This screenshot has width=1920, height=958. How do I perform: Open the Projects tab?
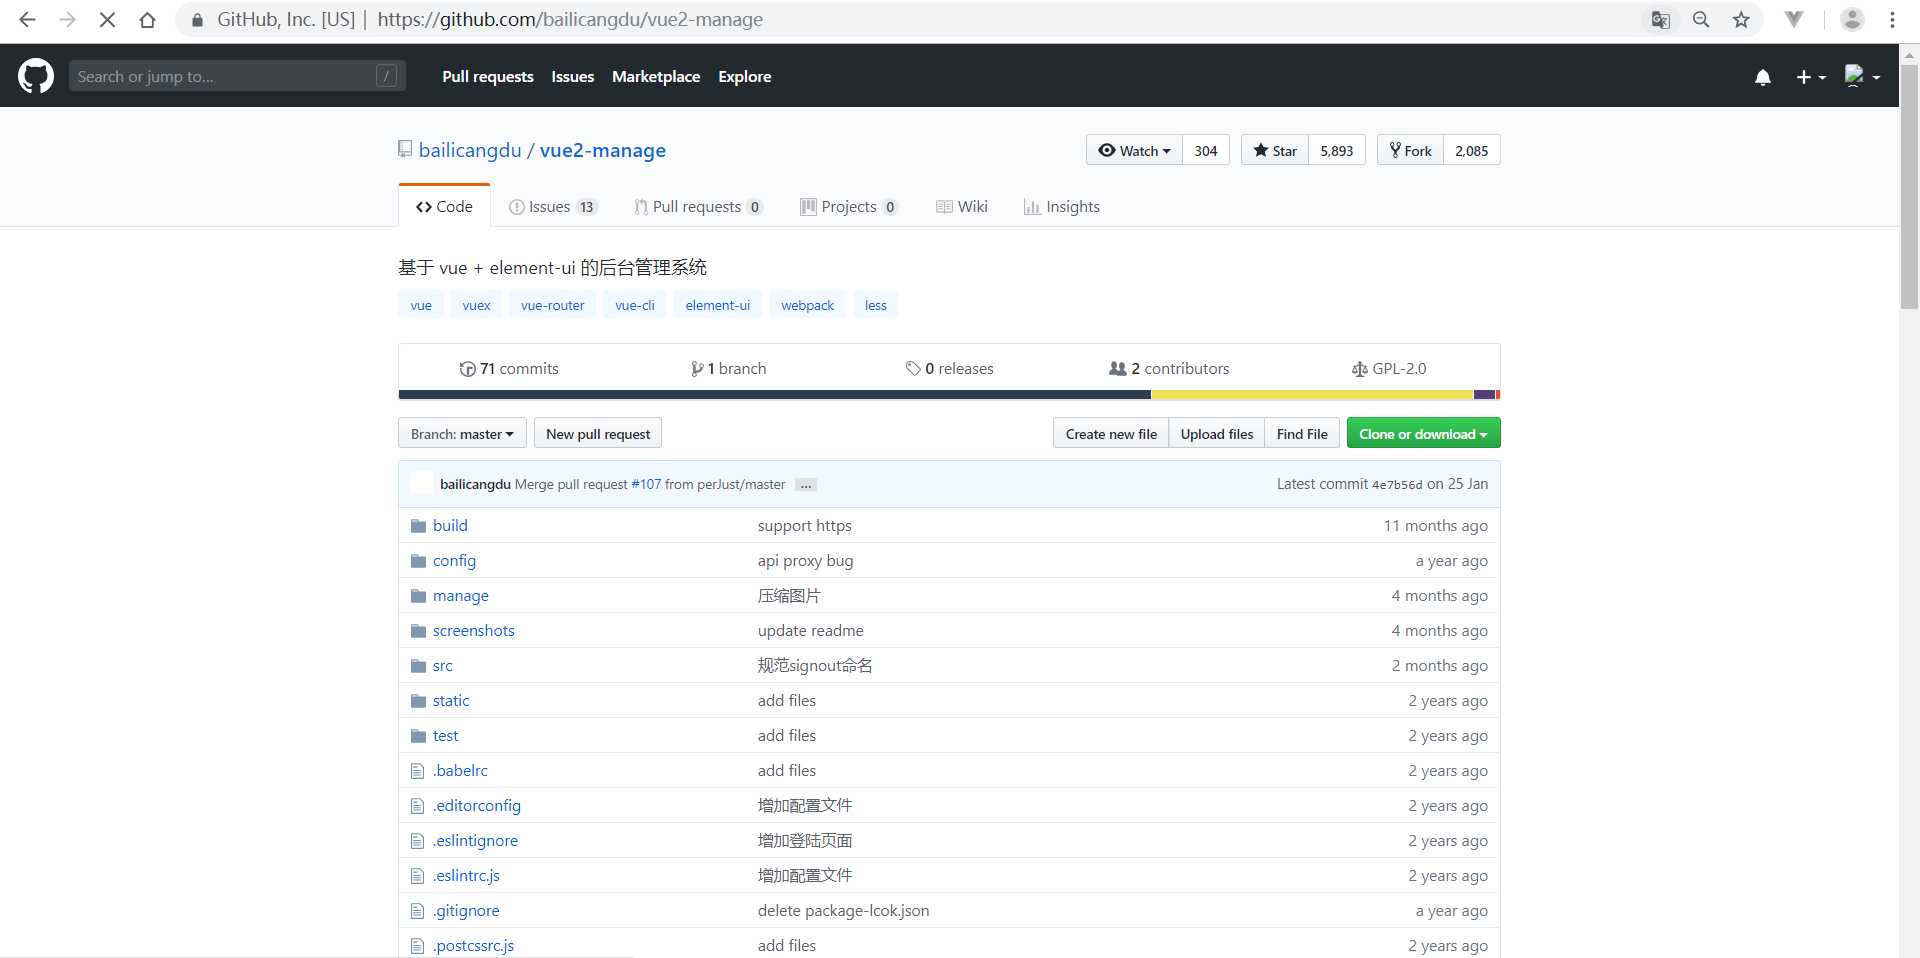(x=849, y=207)
